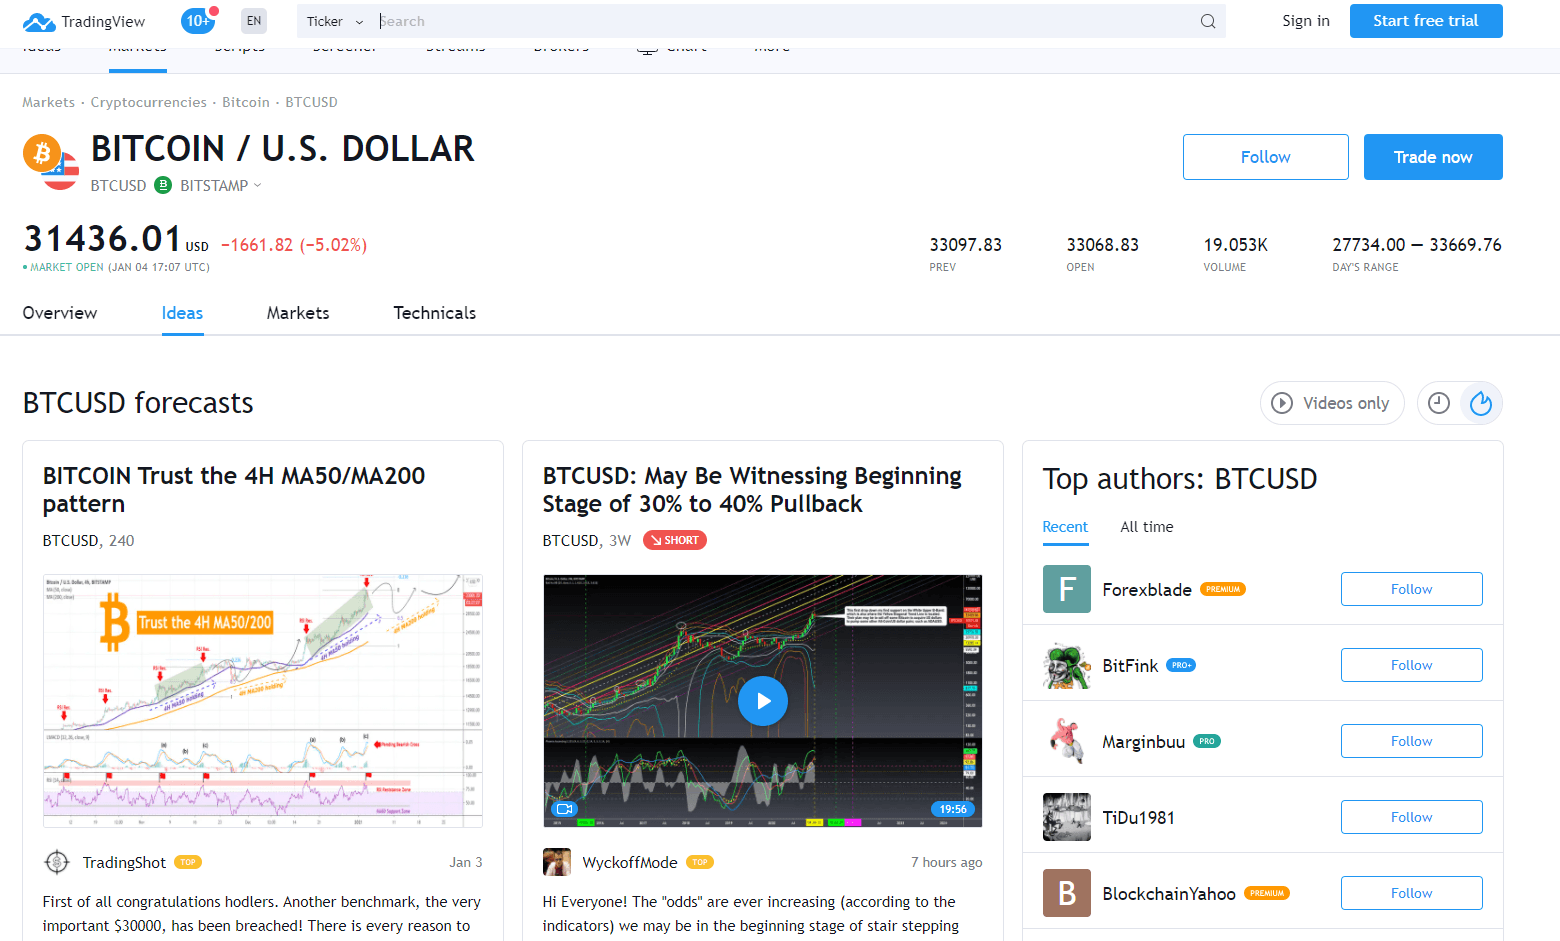The width and height of the screenshot is (1560, 941).
Task: Open WyckoffMode author profile name
Action: click(x=630, y=862)
